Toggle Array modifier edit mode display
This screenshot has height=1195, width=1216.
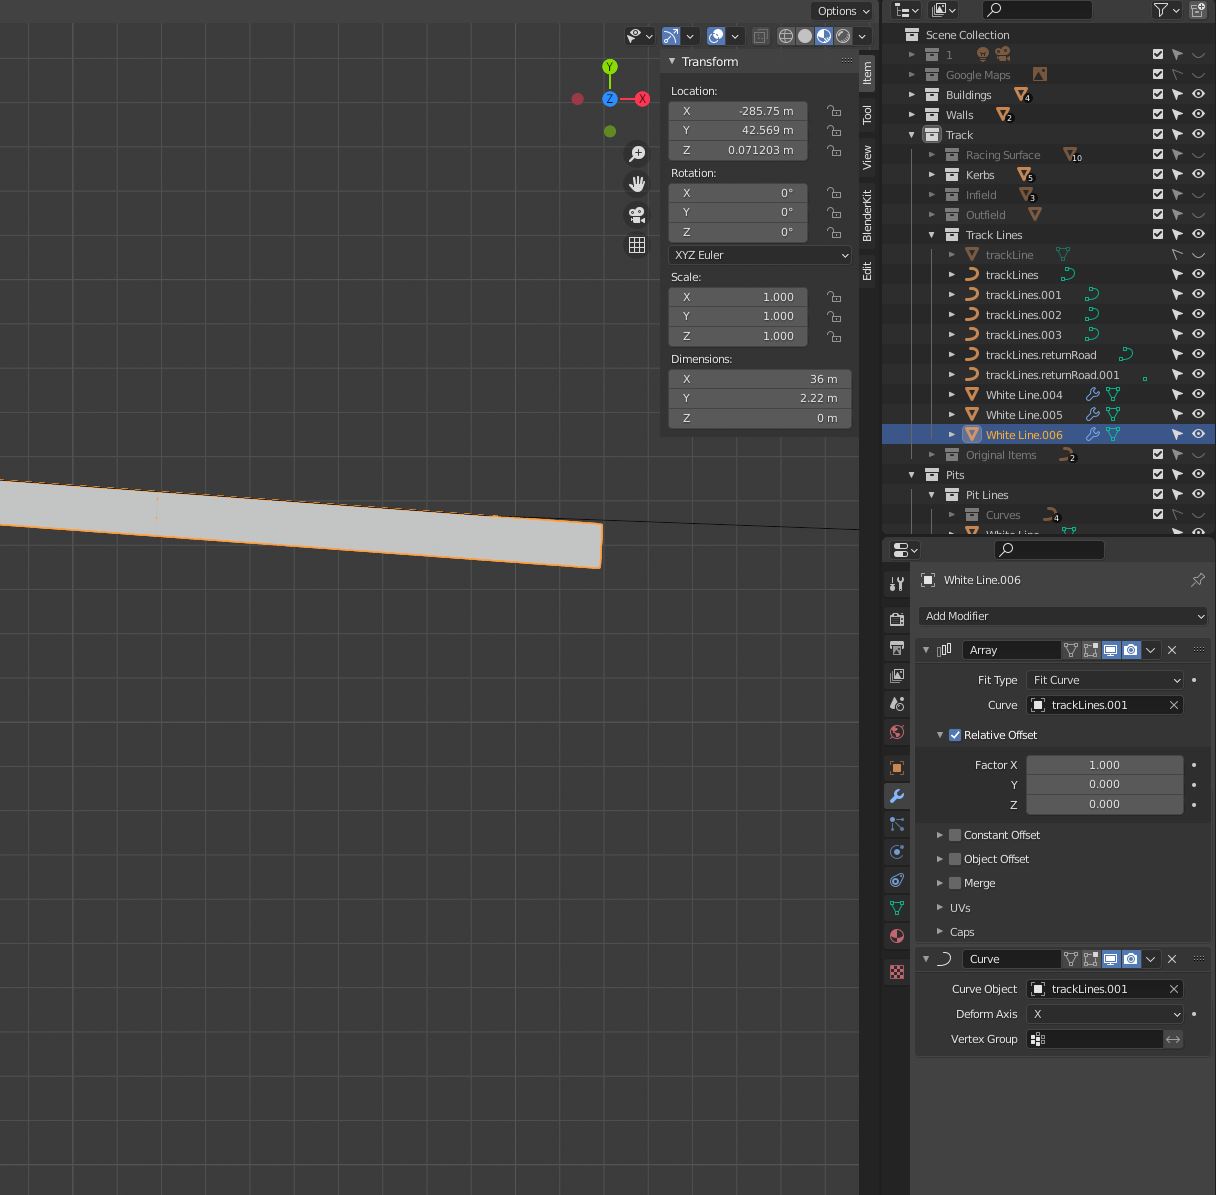(1091, 650)
